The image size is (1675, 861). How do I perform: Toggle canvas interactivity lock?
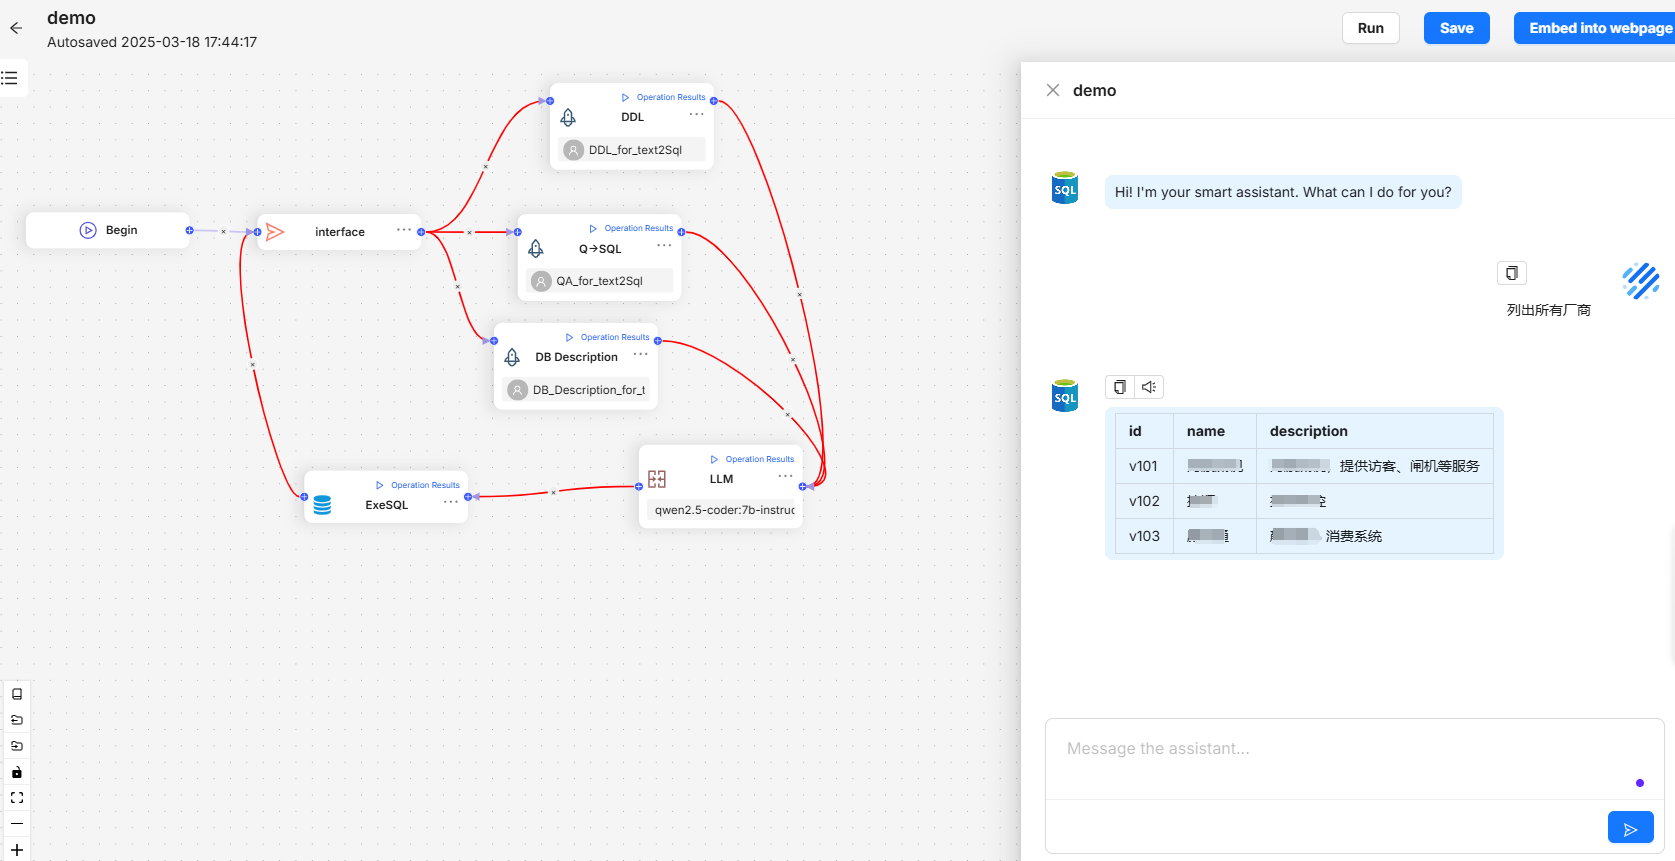tap(17, 772)
